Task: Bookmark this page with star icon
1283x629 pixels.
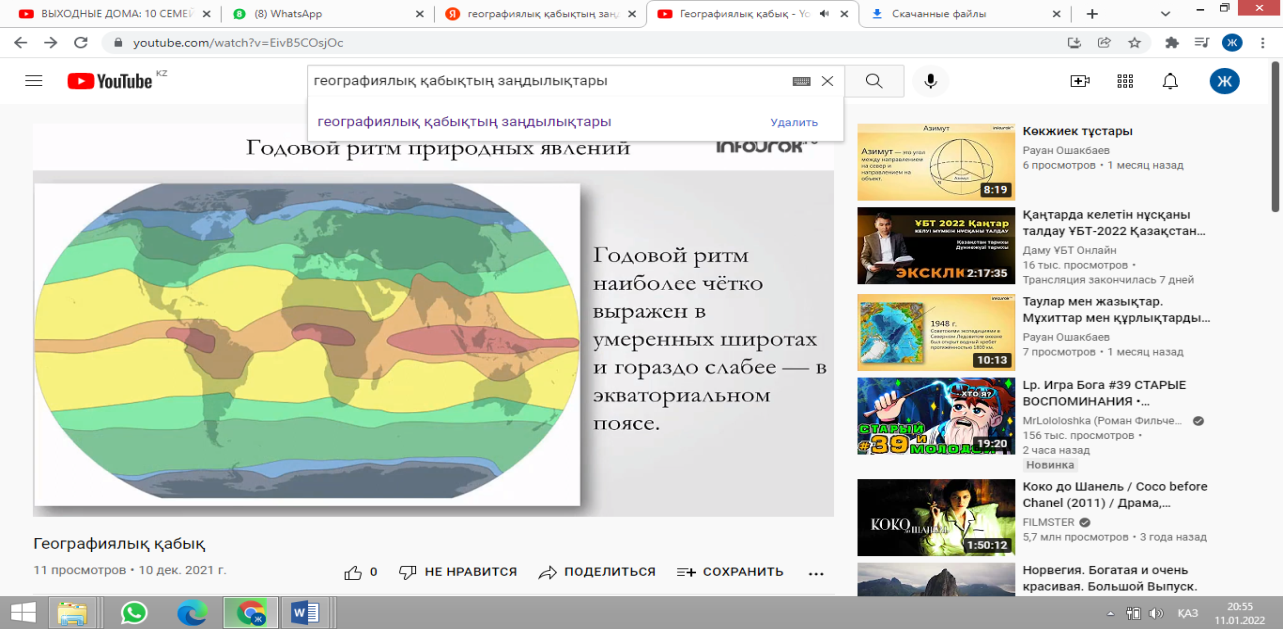Action: (1134, 43)
